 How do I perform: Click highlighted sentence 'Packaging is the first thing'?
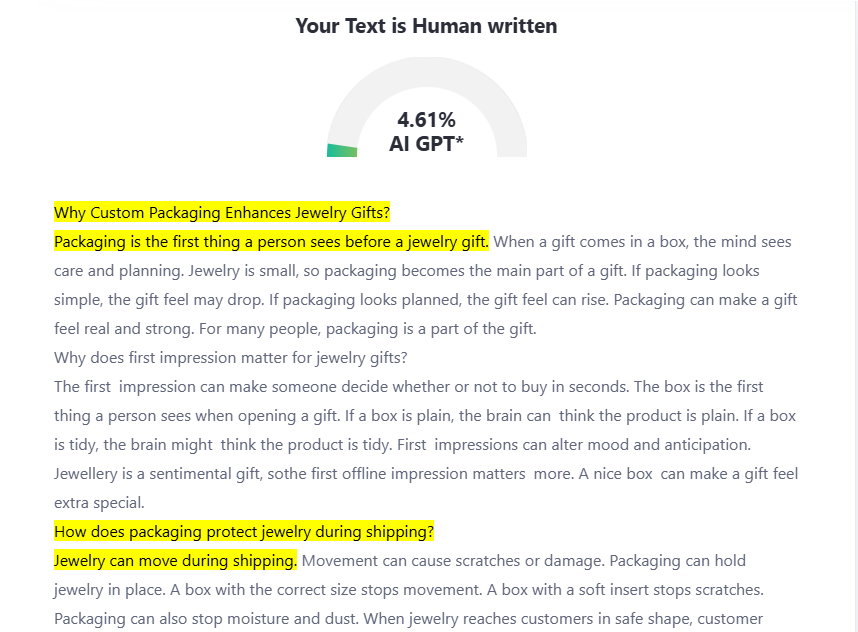coord(271,242)
